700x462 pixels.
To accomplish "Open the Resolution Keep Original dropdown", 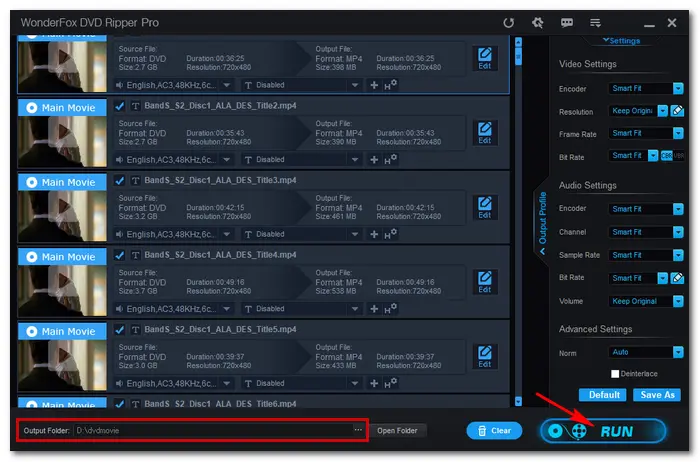I will pyautogui.click(x=662, y=111).
